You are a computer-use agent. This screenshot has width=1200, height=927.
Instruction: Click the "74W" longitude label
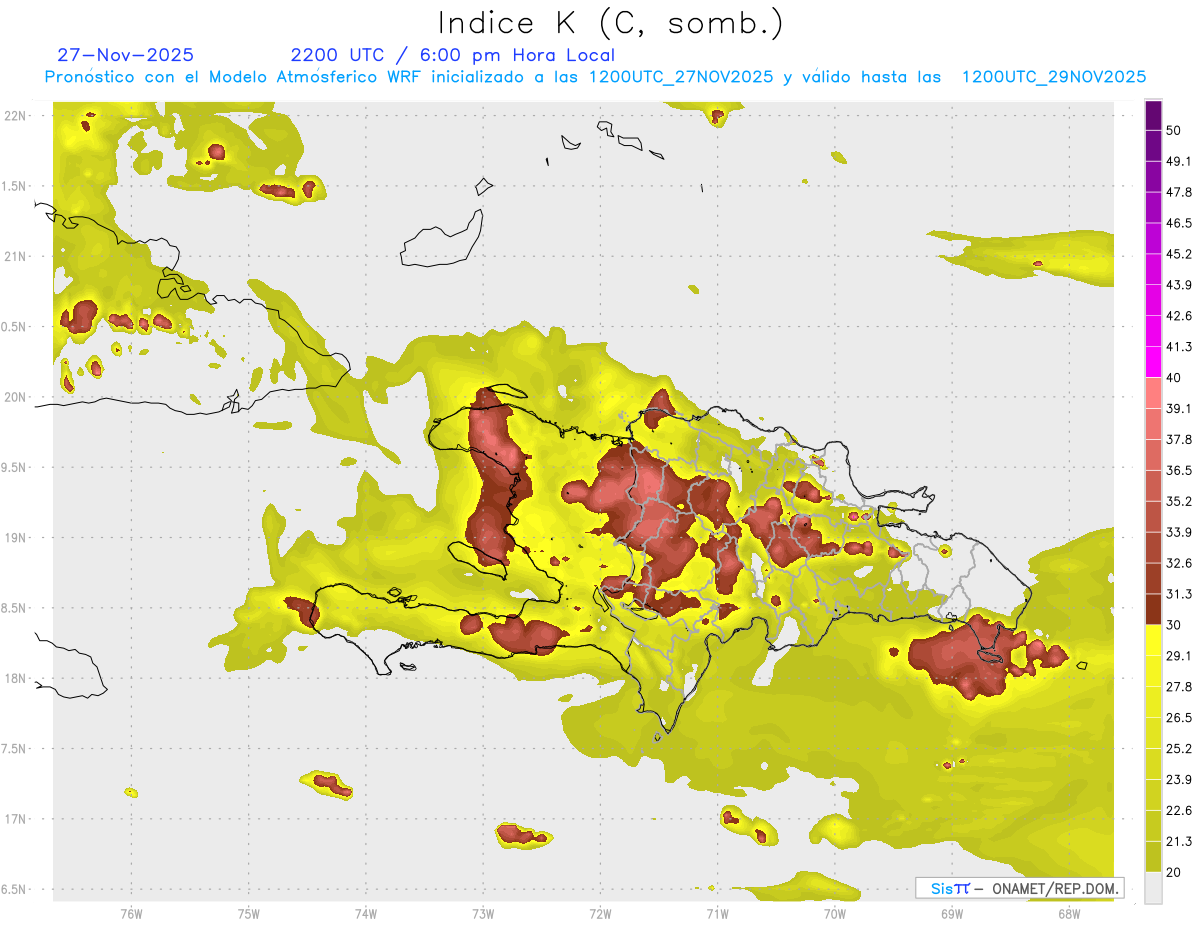pos(365,913)
